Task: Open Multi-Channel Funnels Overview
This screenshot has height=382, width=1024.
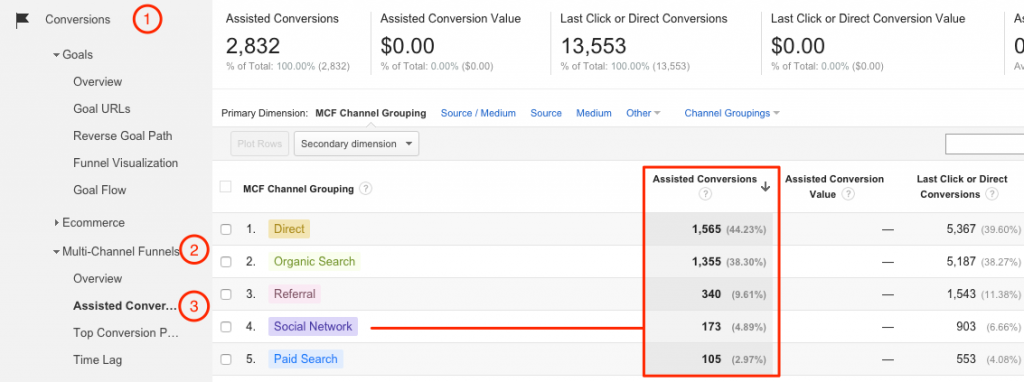Action: coord(97,279)
